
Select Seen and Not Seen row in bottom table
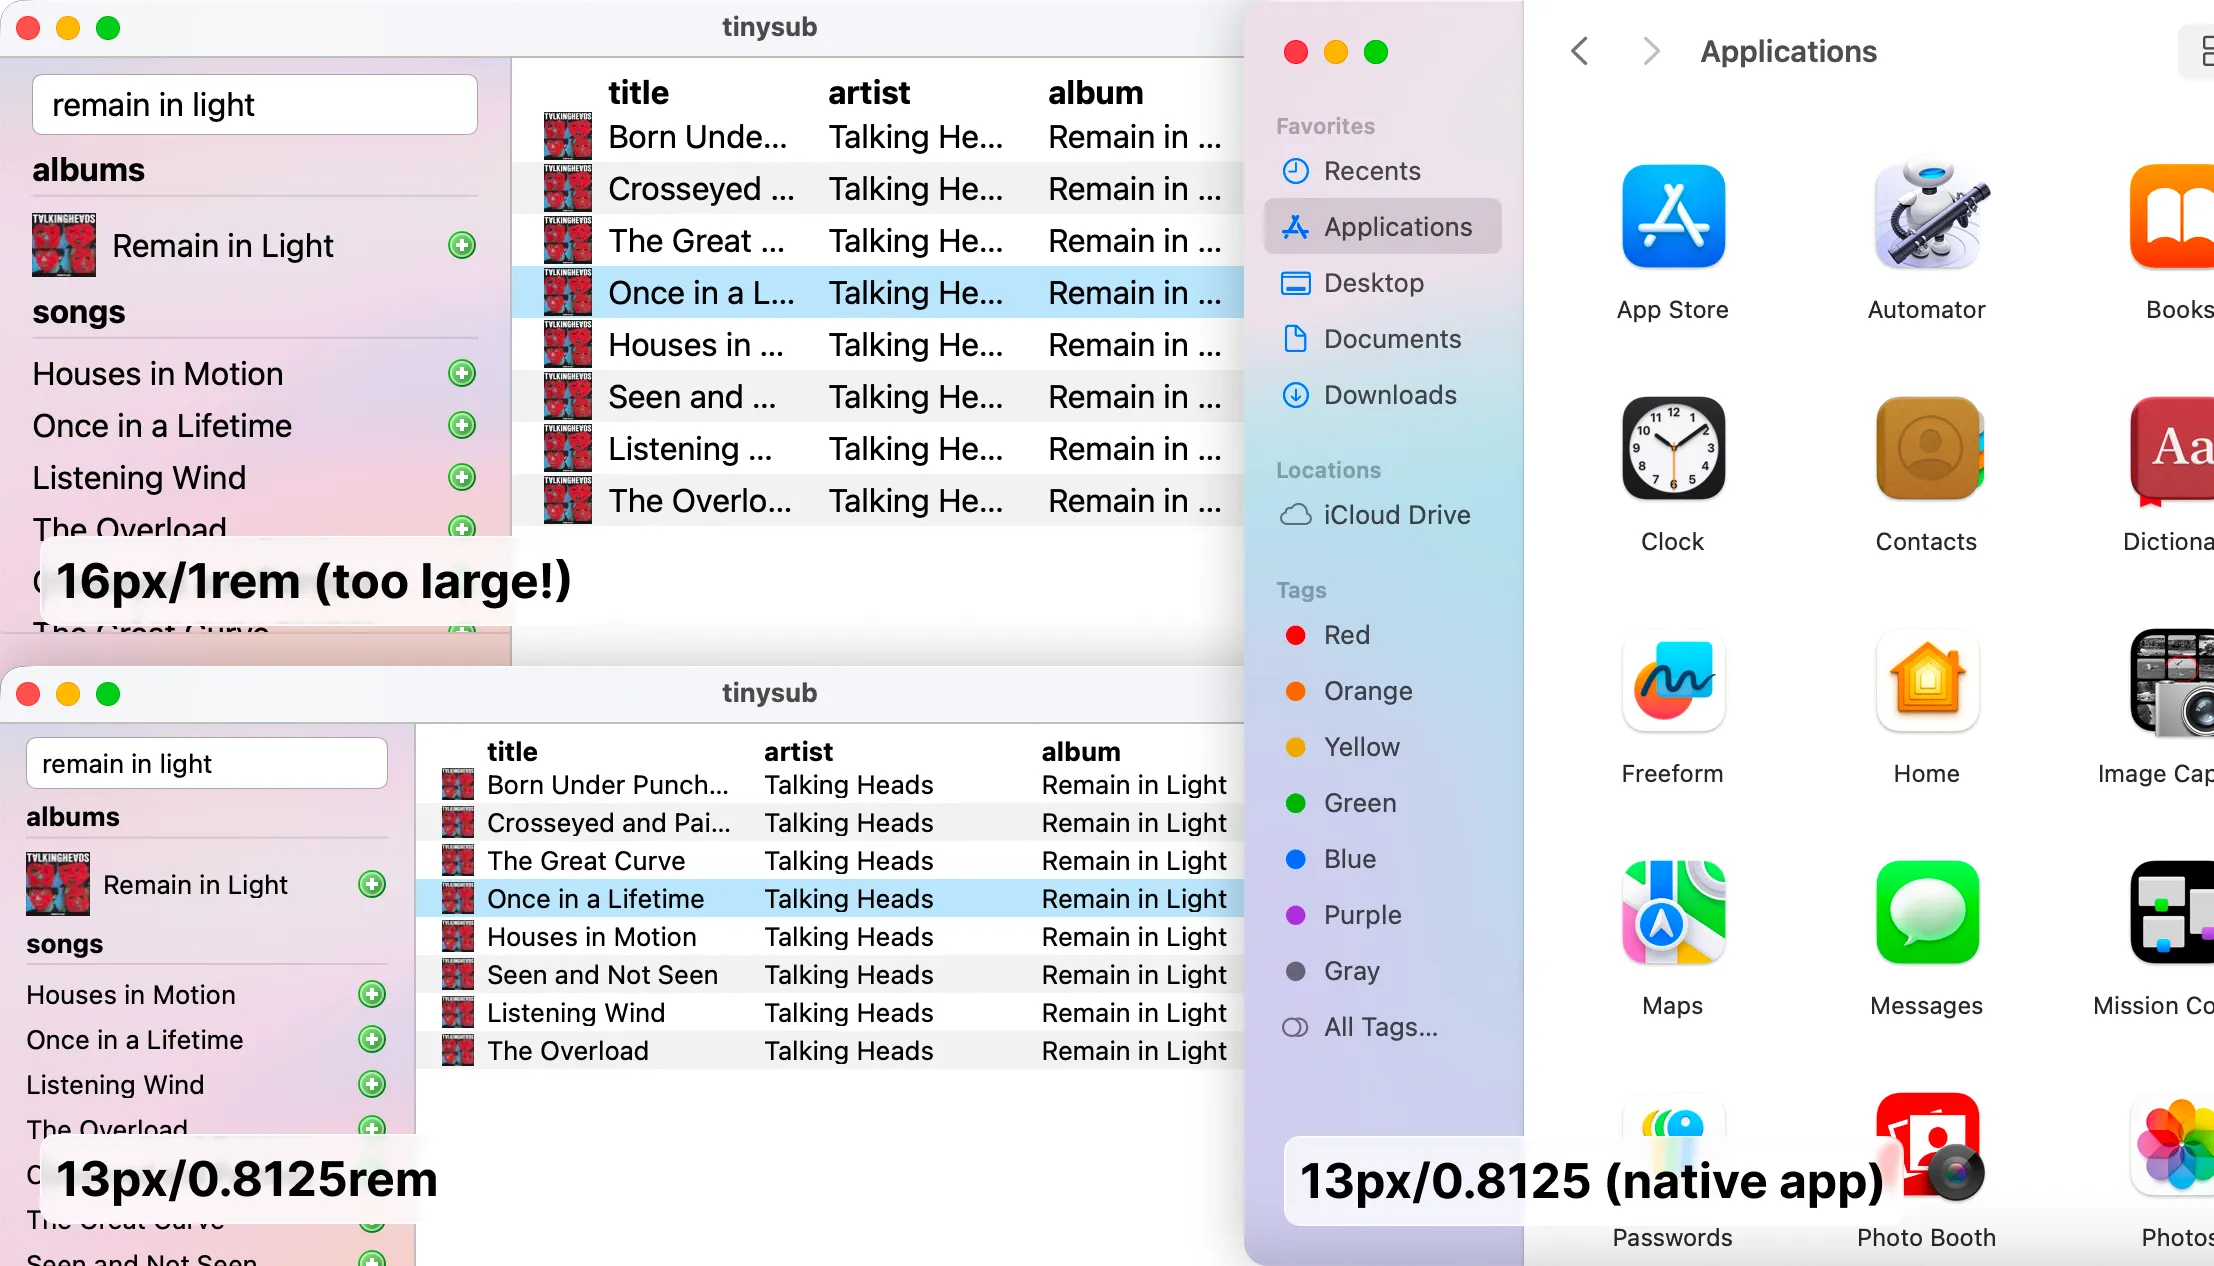point(830,975)
